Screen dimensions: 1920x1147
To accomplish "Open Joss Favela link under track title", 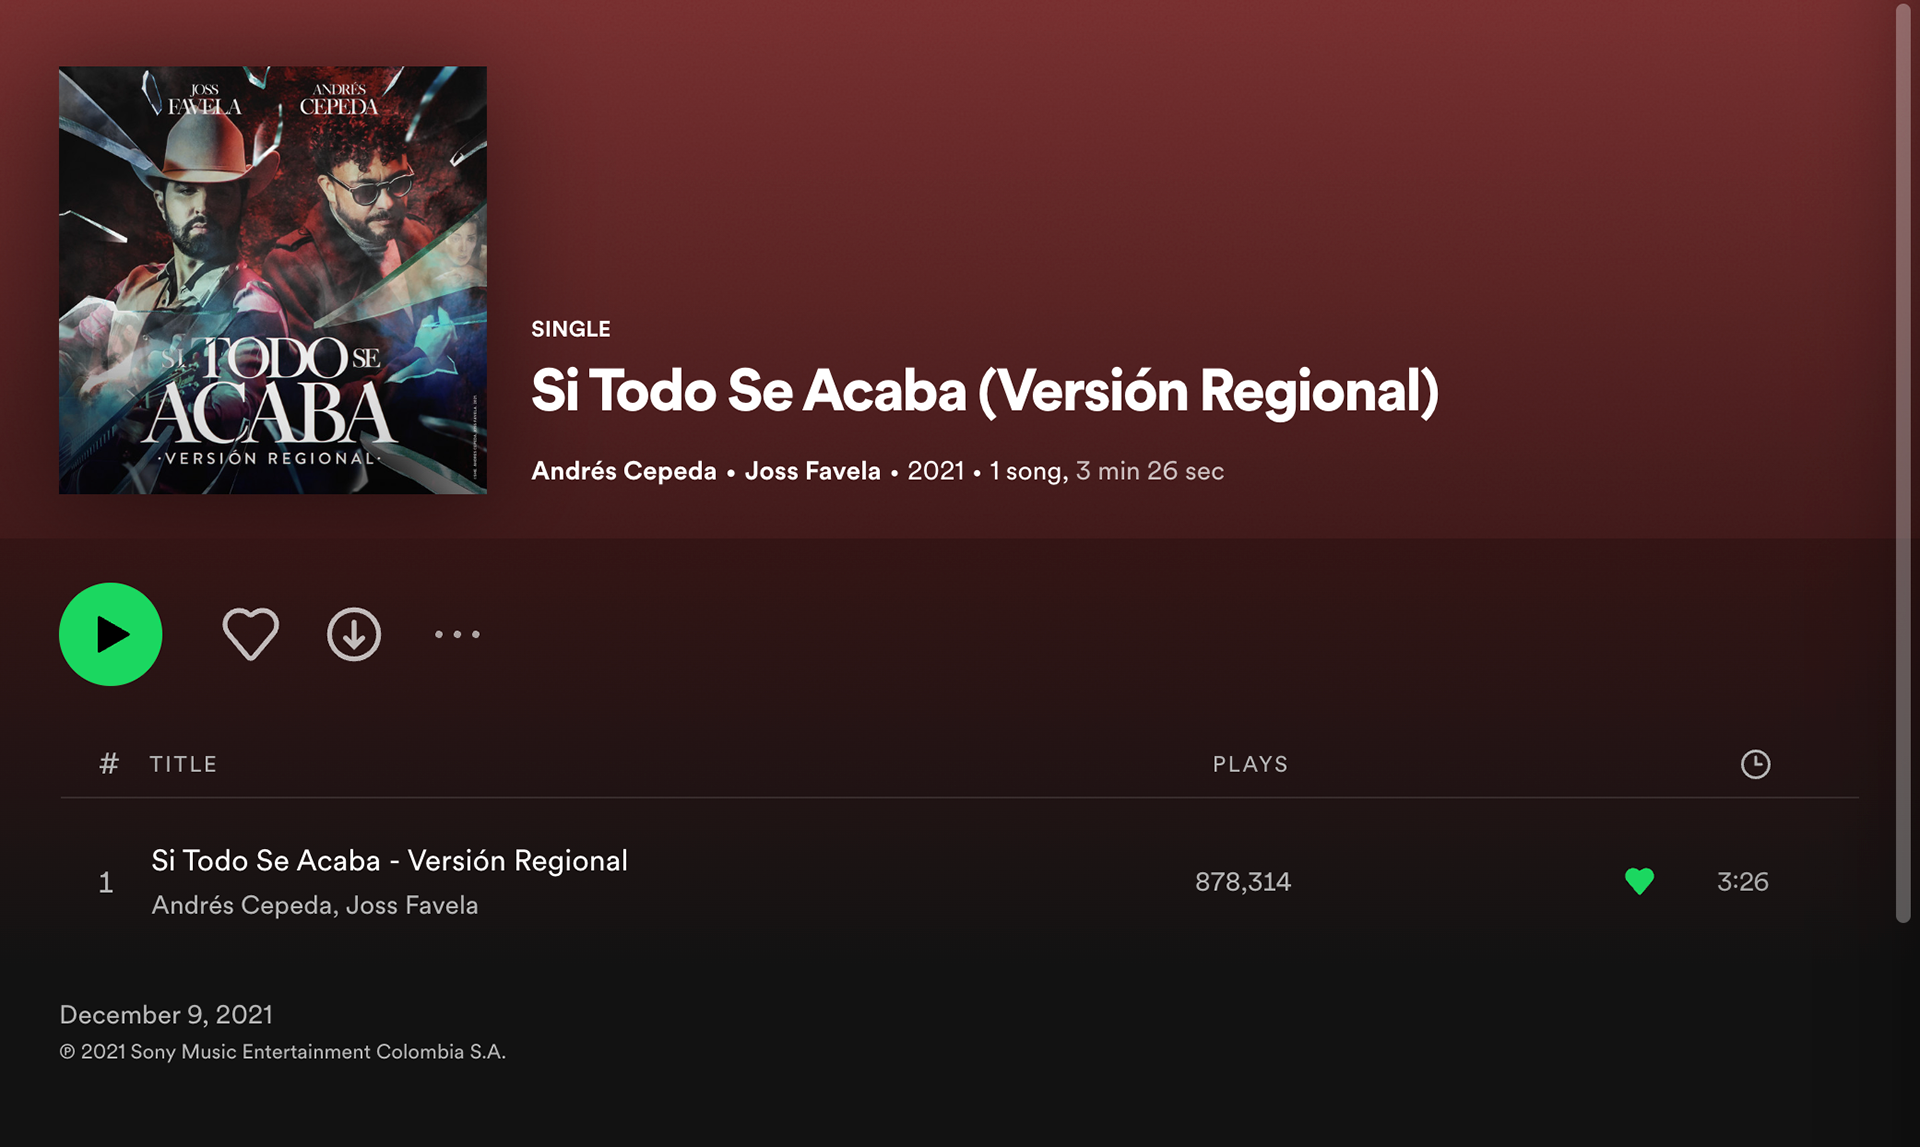I will click(412, 905).
